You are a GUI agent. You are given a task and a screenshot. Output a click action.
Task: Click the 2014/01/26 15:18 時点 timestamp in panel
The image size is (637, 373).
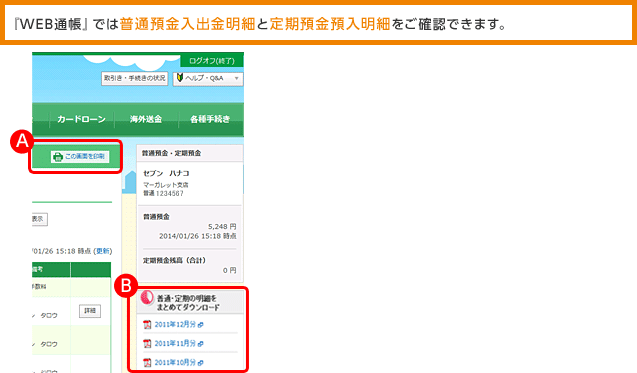click(197, 236)
